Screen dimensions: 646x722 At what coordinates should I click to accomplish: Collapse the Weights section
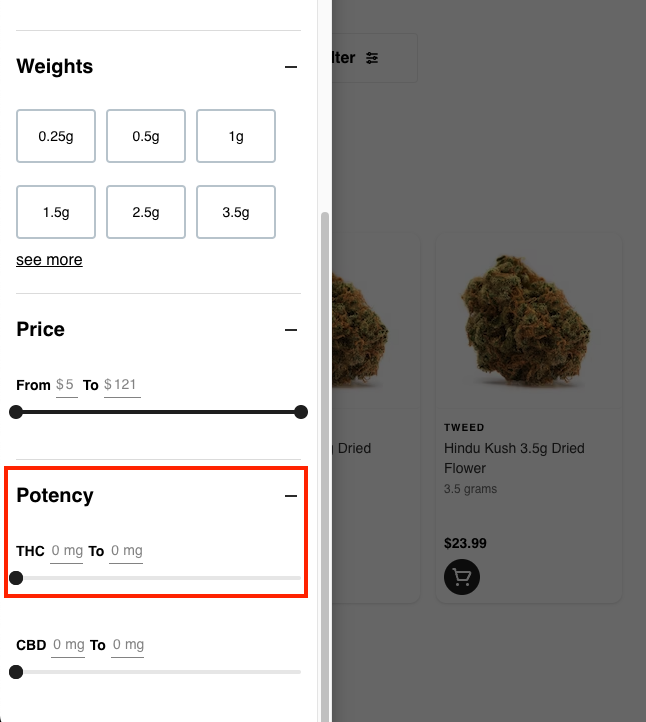291,67
